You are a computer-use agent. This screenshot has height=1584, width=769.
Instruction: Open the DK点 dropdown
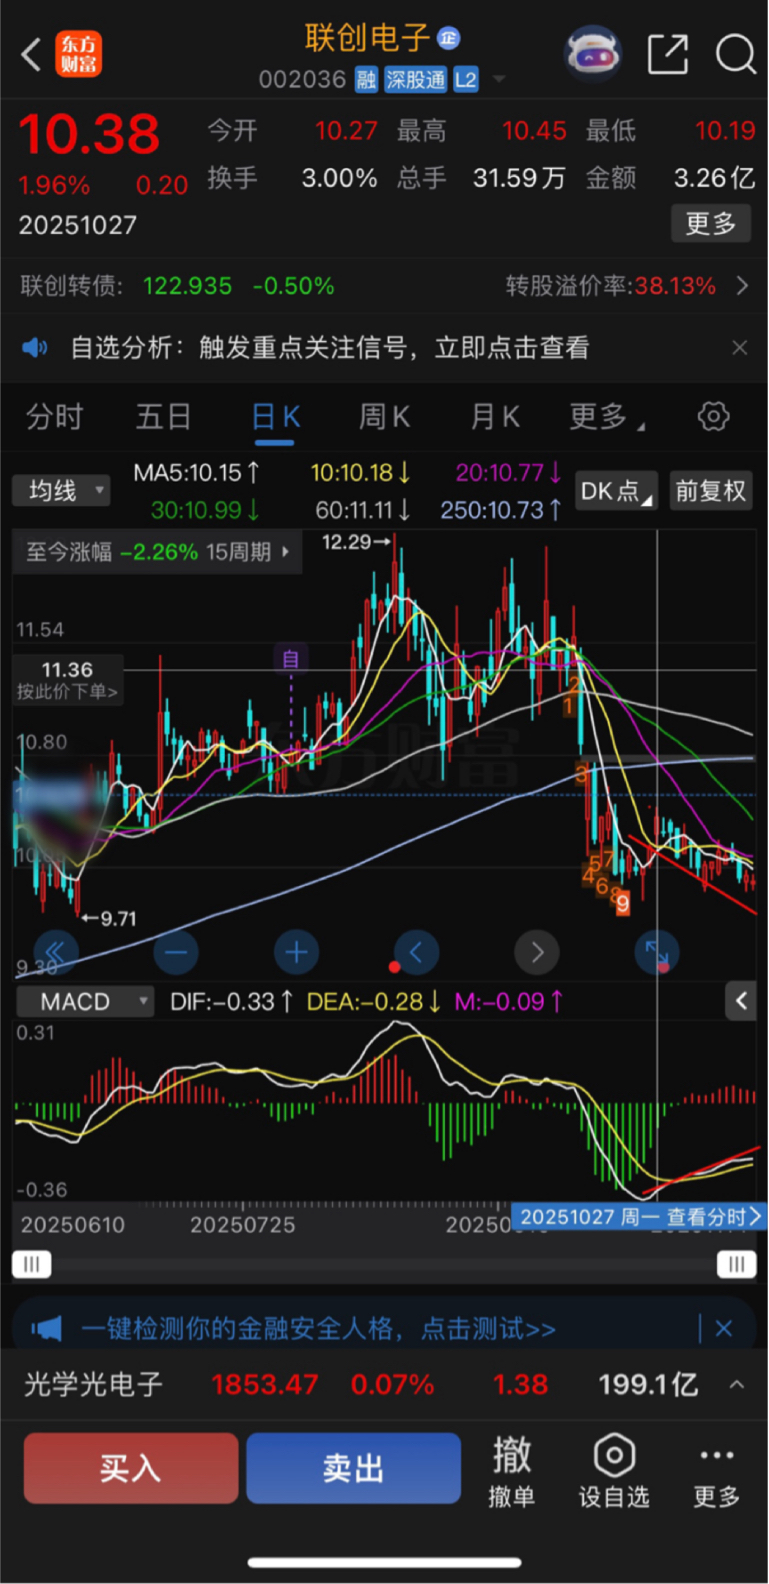617,491
